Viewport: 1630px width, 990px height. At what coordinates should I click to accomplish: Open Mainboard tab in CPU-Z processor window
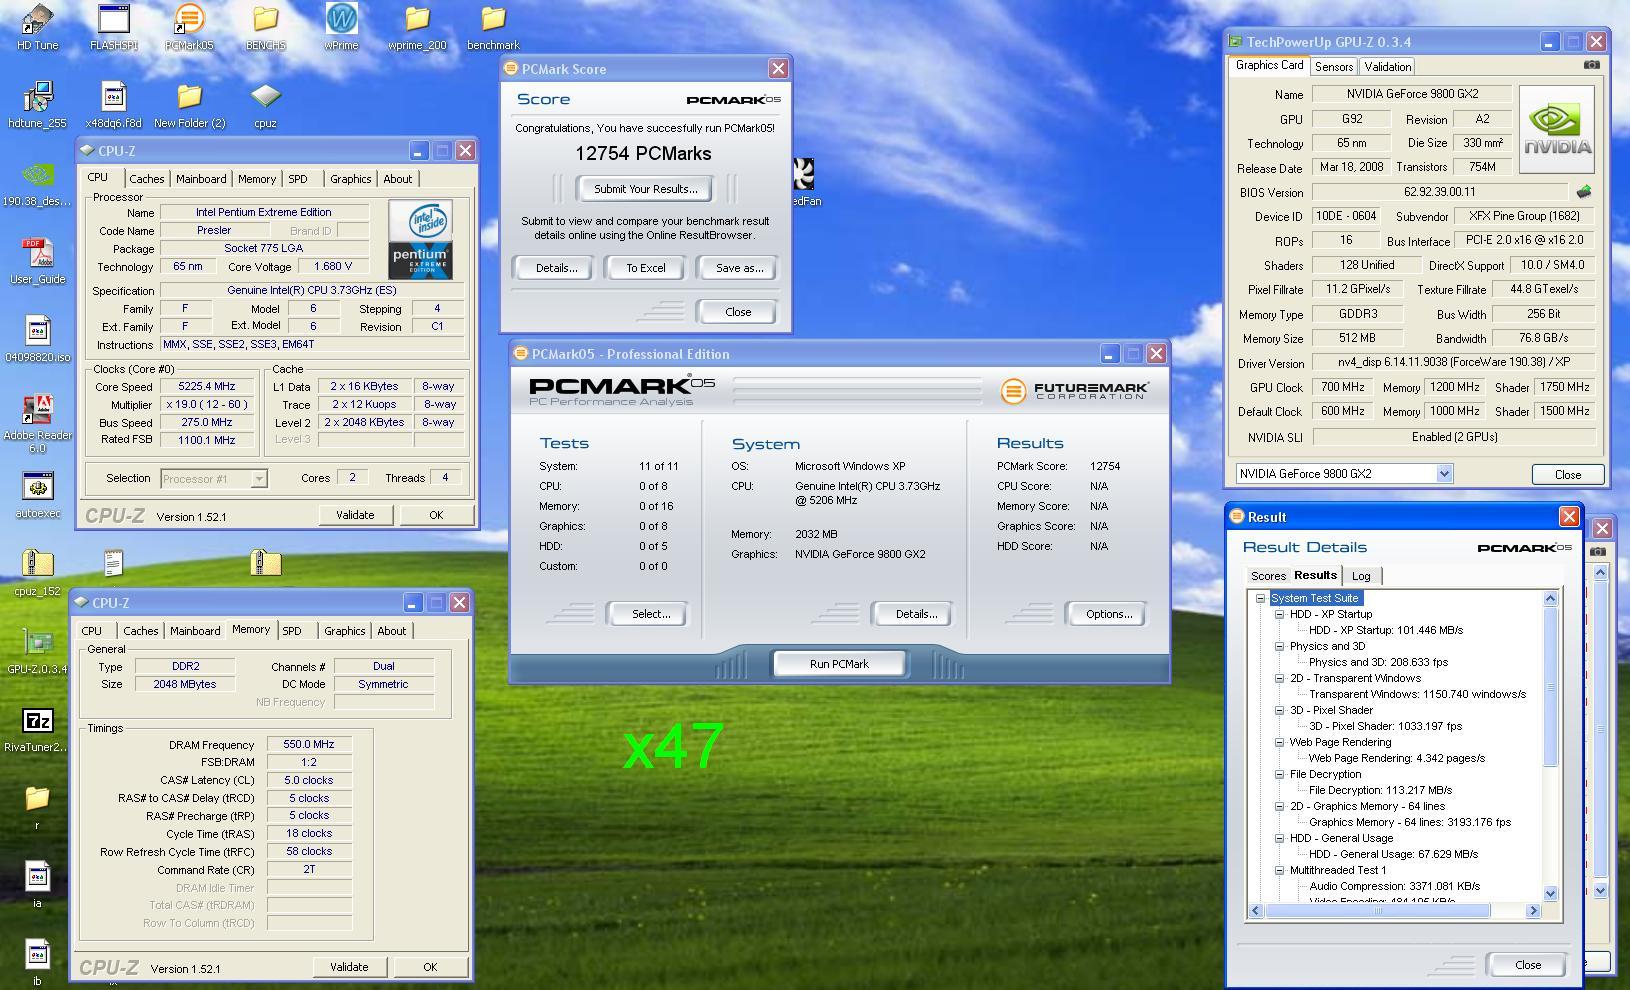201,179
